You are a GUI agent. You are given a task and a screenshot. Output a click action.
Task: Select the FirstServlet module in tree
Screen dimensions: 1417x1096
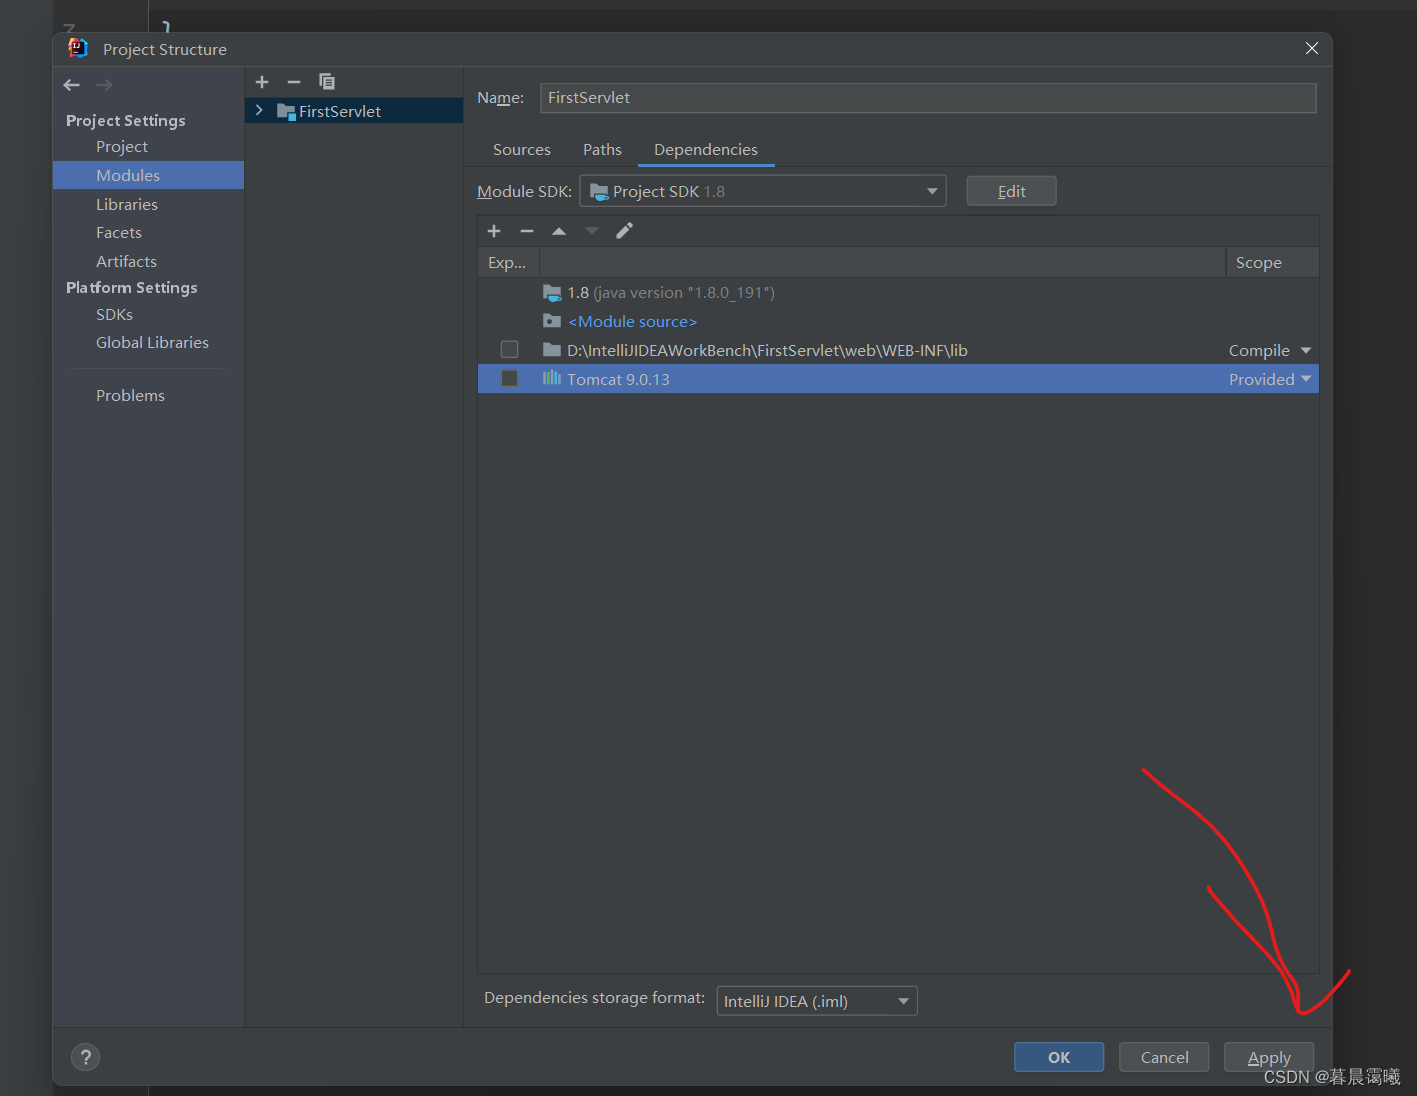354,111
